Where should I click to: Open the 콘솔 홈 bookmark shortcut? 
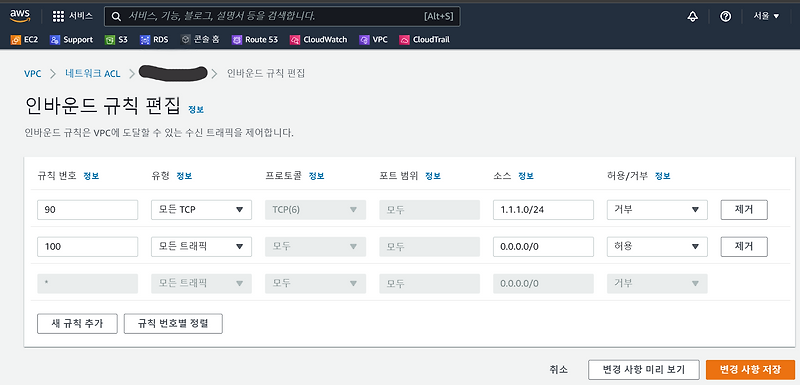point(200,39)
